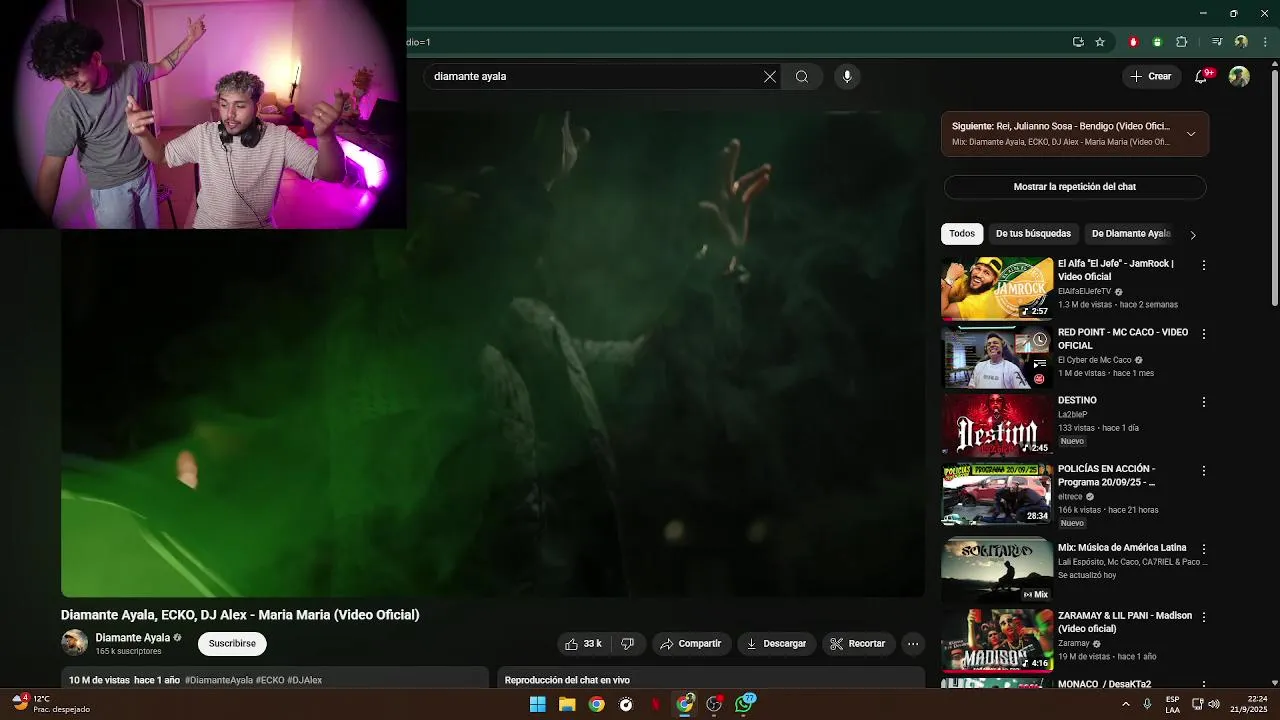
Task: Open the #DiamanteAyala hashtag link
Action: click(219, 680)
